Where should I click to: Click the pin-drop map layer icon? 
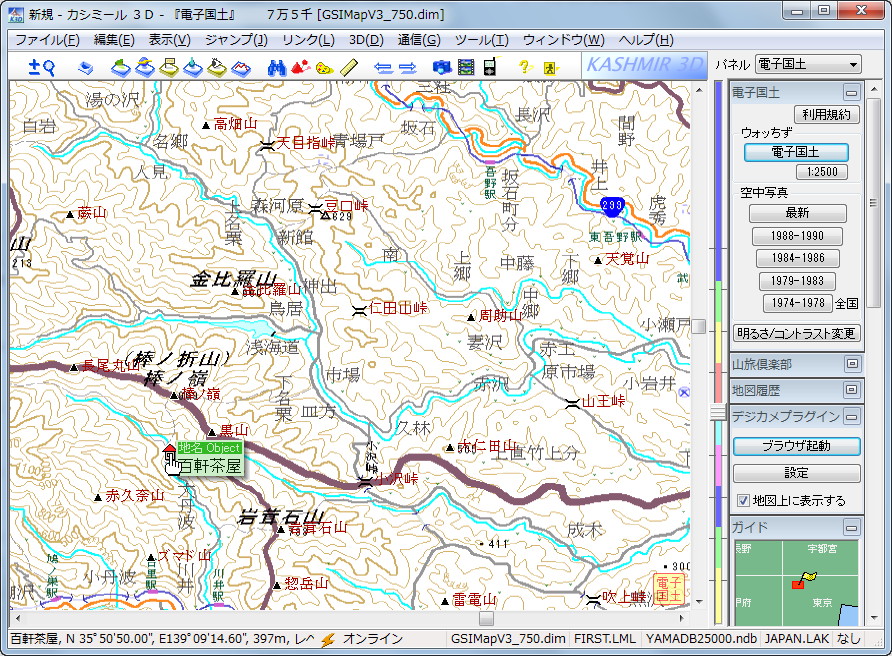point(193,68)
